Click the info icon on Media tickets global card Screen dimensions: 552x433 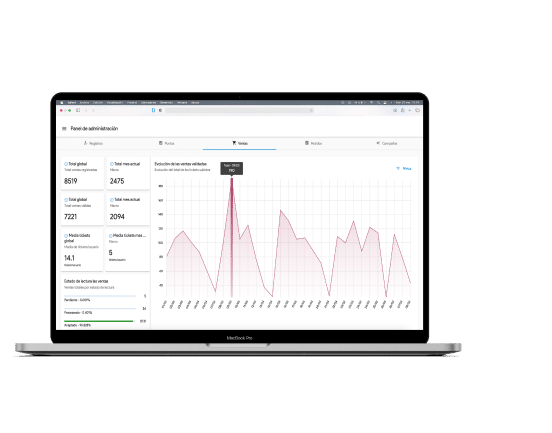(66, 236)
